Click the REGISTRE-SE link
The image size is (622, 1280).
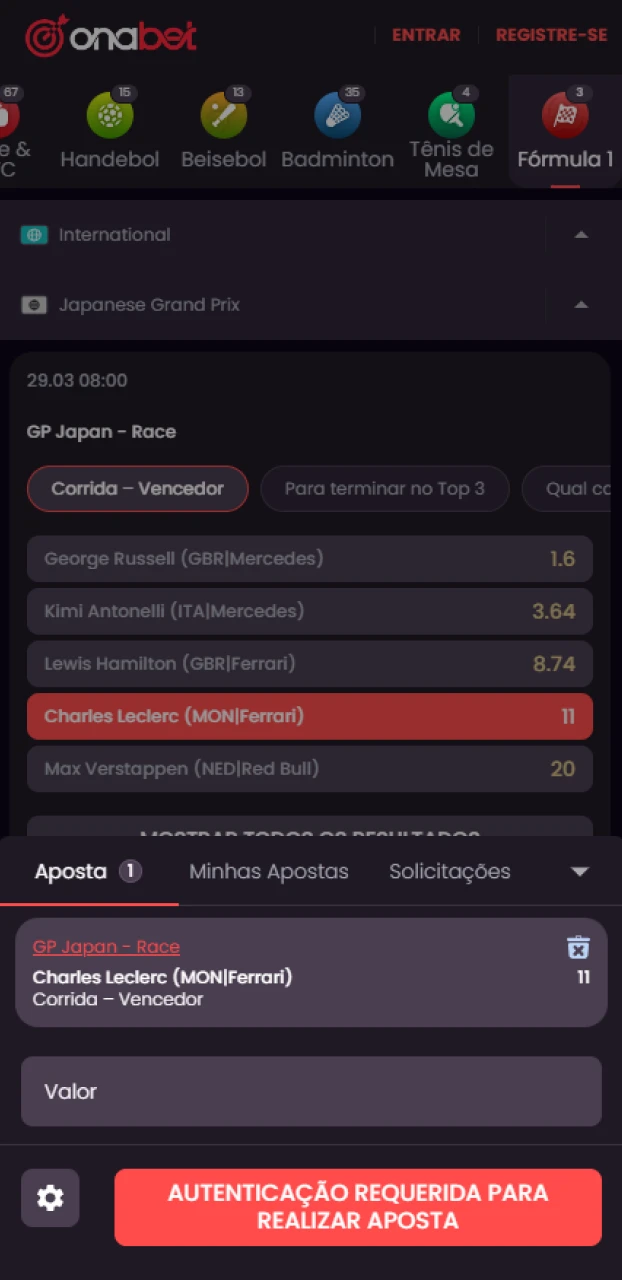(551, 34)
